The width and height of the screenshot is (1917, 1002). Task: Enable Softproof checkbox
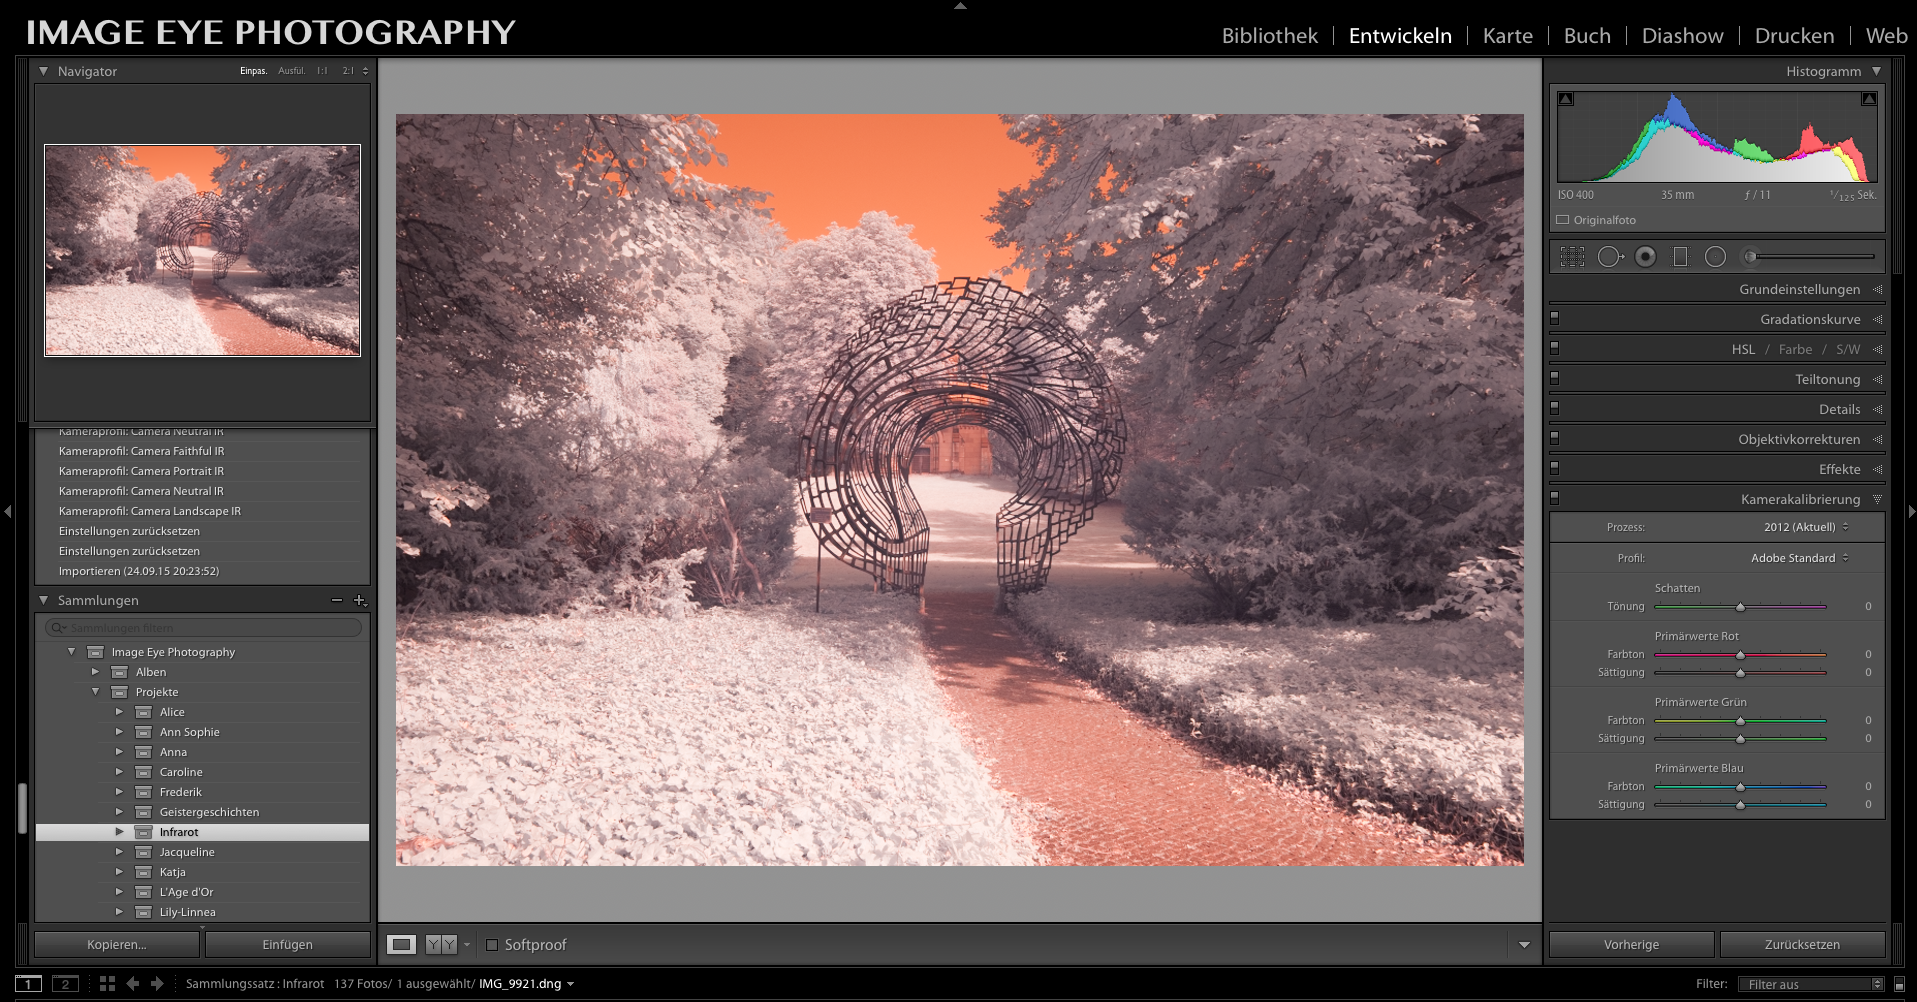[x=491, y=944]
